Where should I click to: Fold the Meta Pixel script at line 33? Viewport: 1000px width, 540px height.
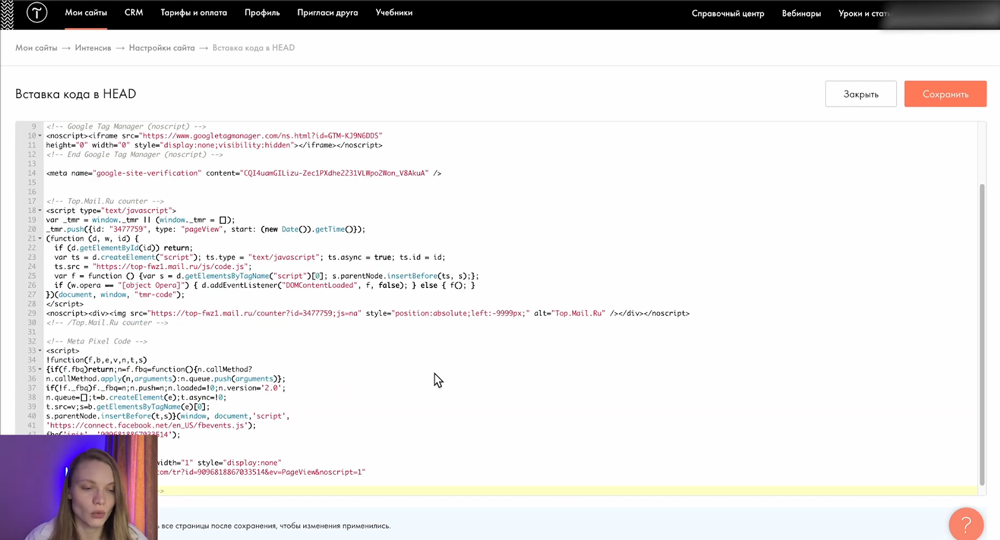[x=40, y=351]
